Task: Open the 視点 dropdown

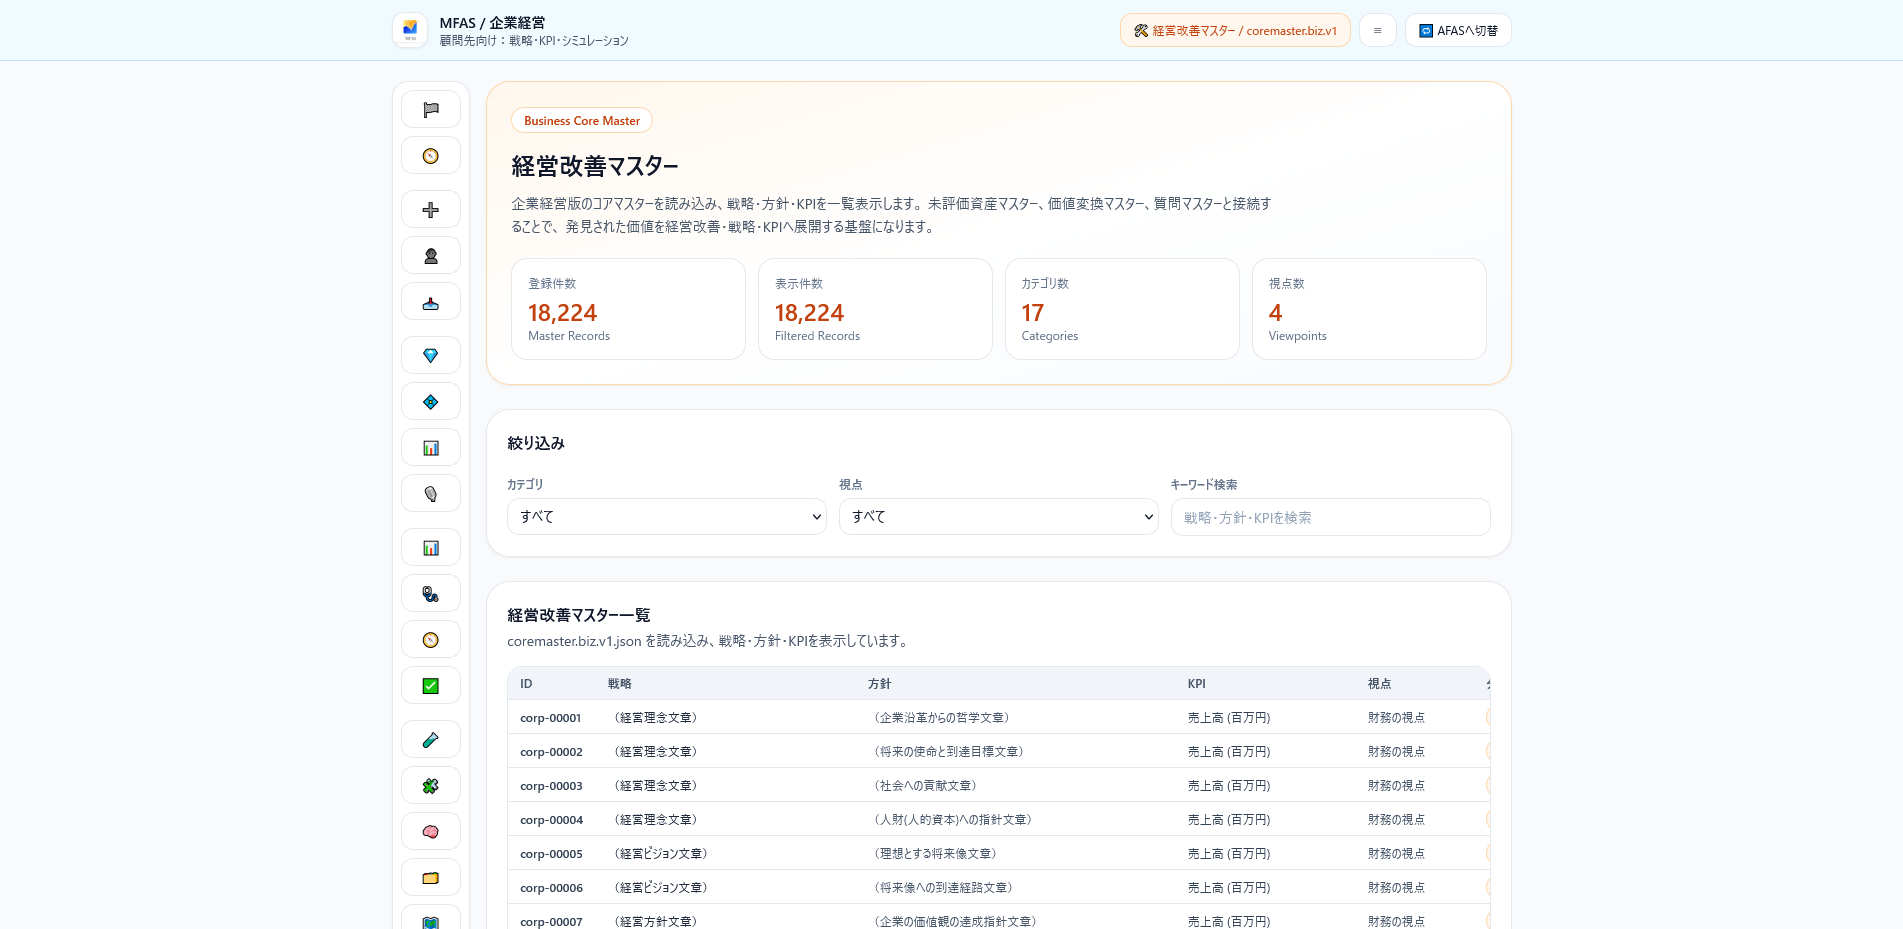Action: (999, 517)
